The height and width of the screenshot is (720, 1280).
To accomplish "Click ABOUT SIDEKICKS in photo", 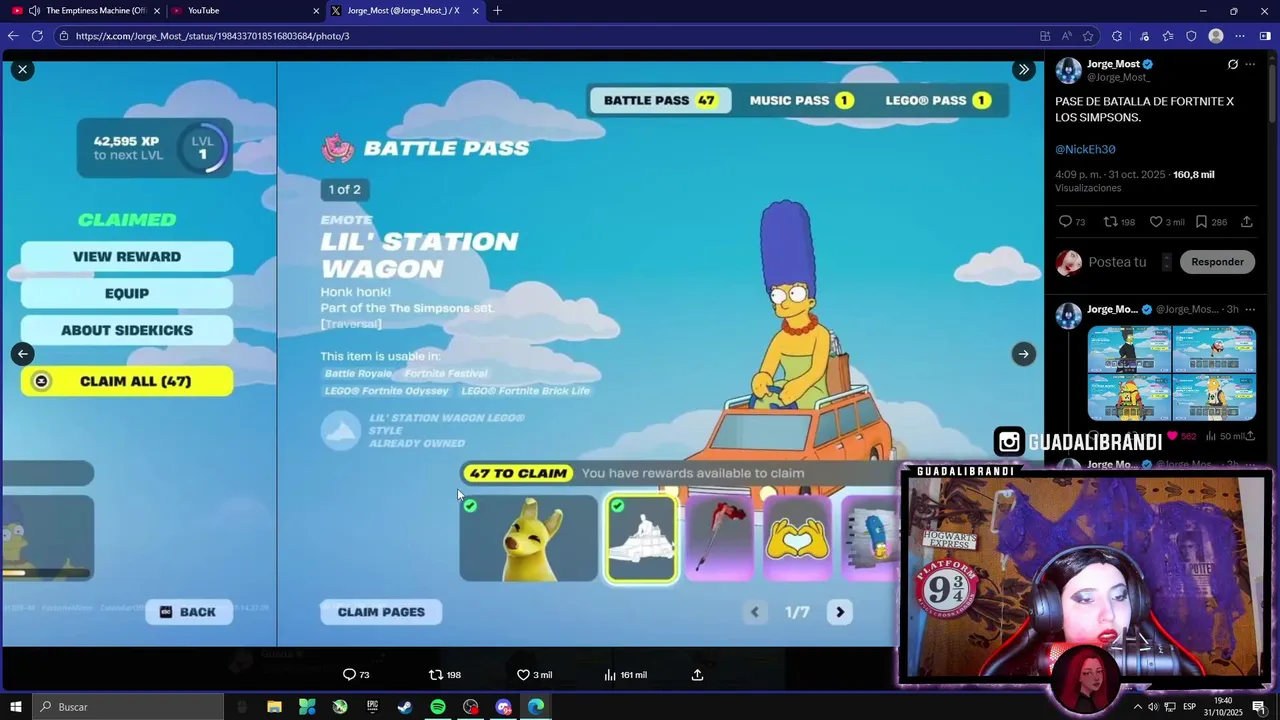I will (x=127, y=330).
